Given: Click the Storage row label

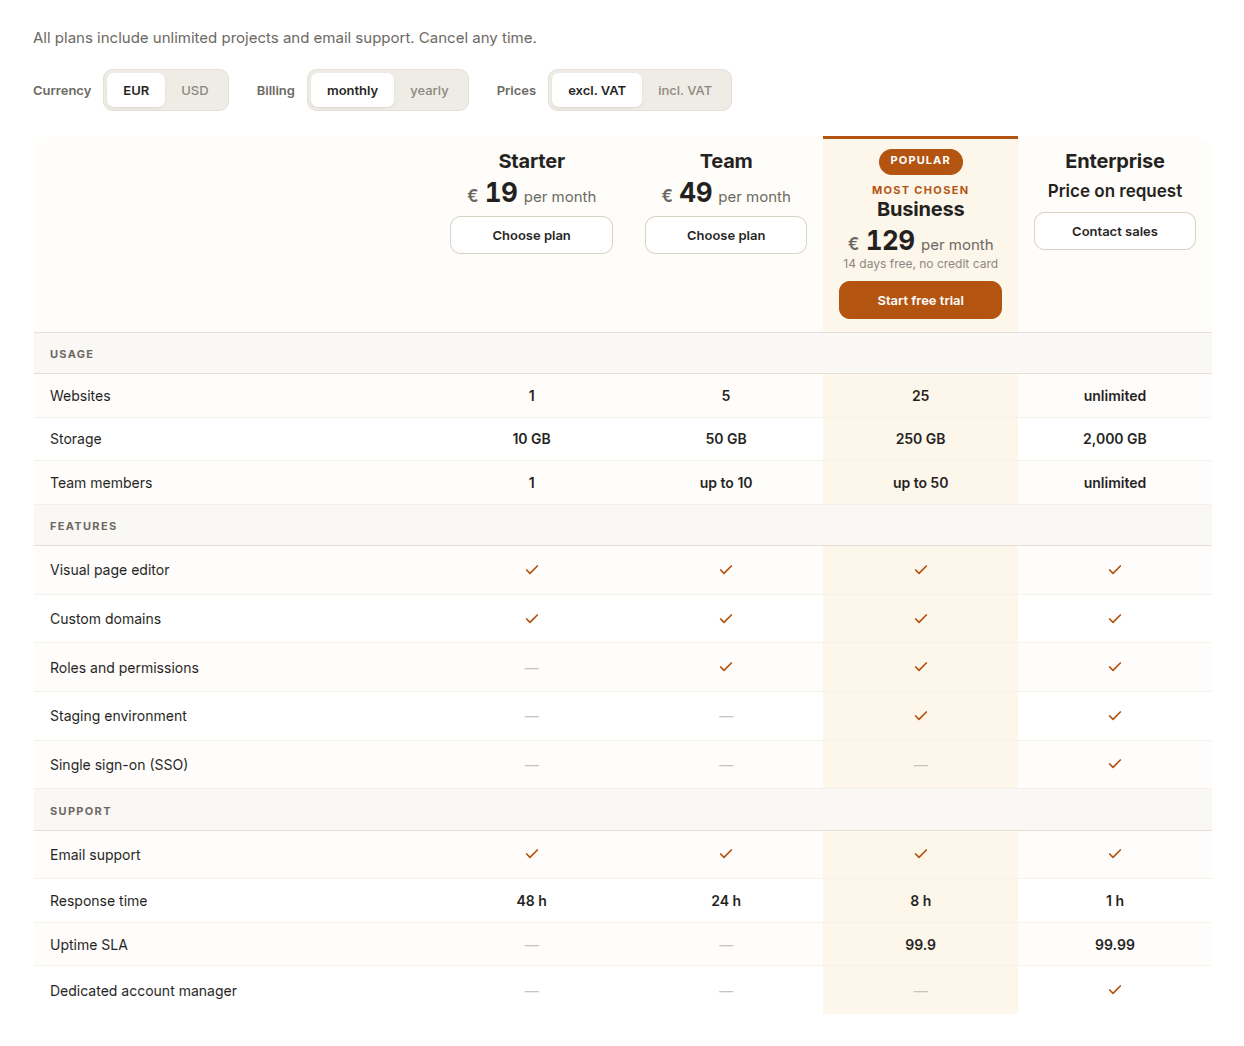Looking at the screenshot, I should point(76,439).
